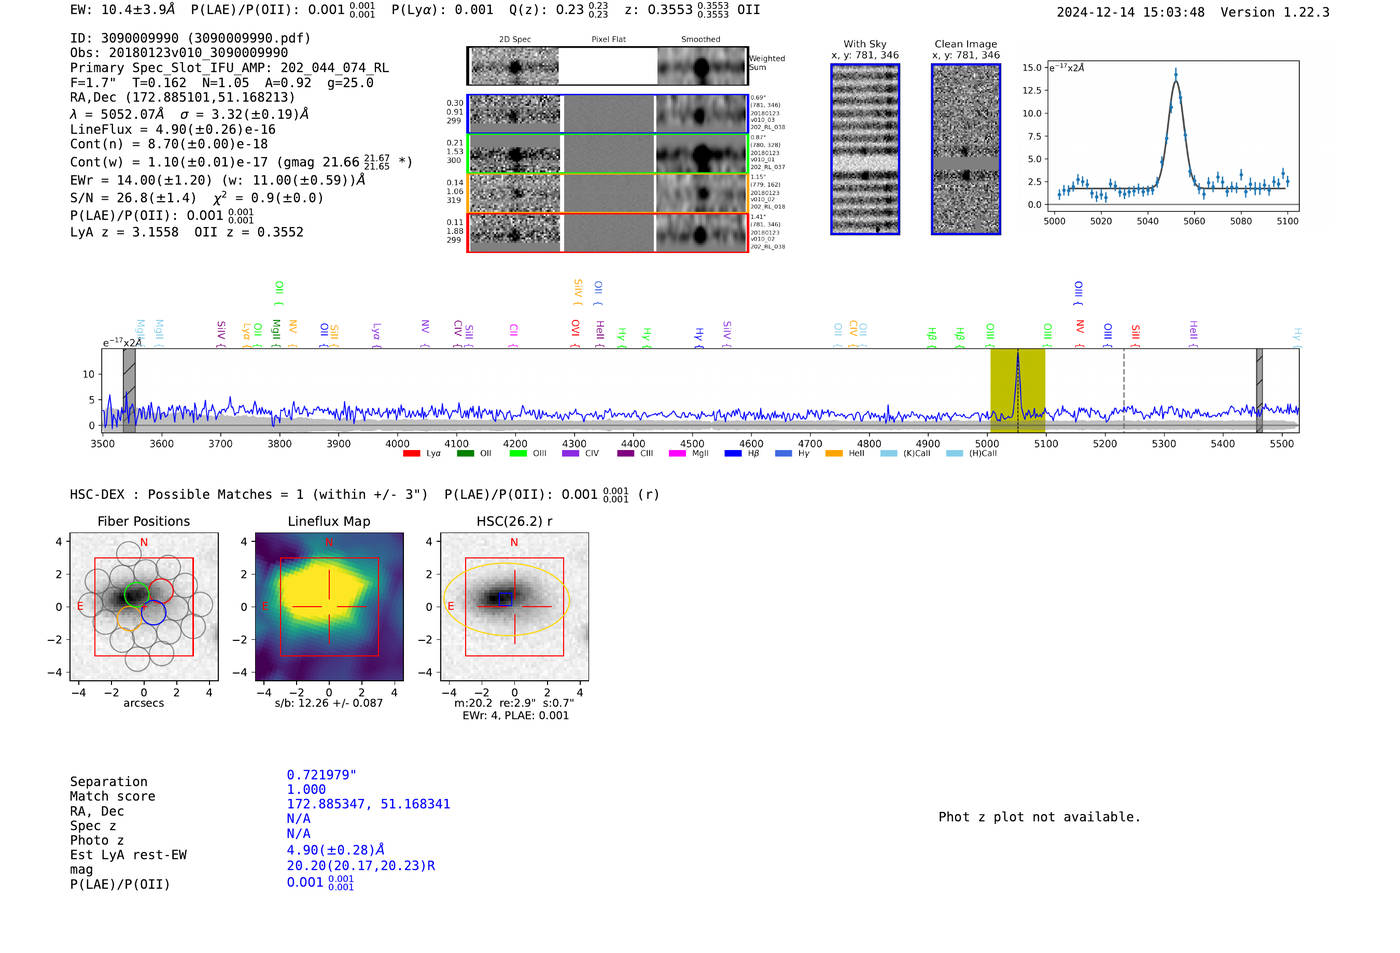Screen dimensions: 1400x953
Task: Click the Smoothed column header
Action: click(701, 39)
